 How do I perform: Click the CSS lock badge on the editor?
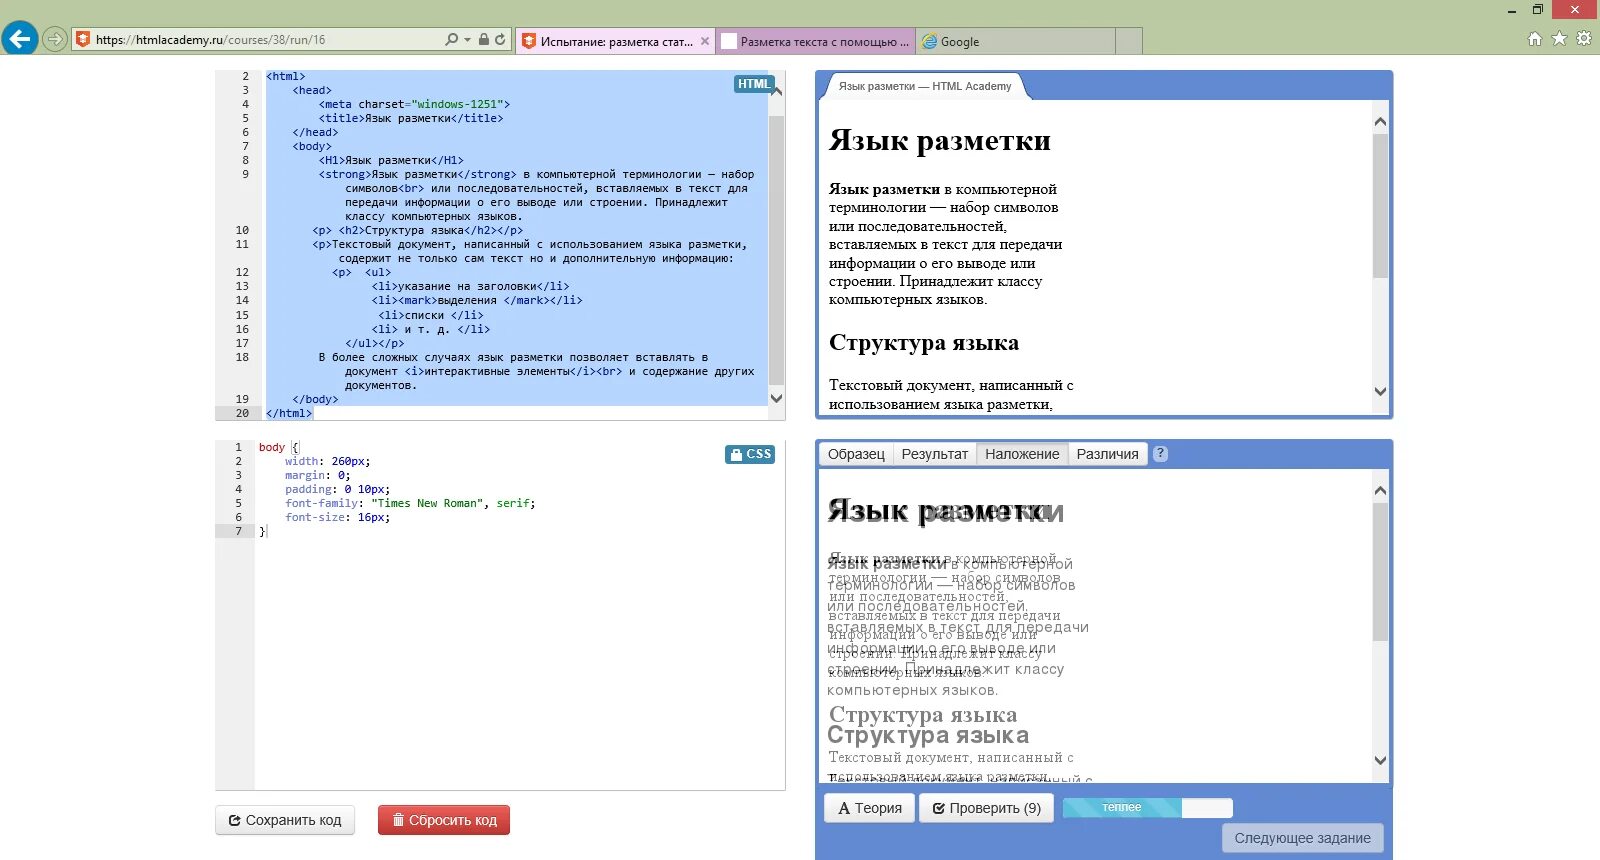tap(750, 454)
